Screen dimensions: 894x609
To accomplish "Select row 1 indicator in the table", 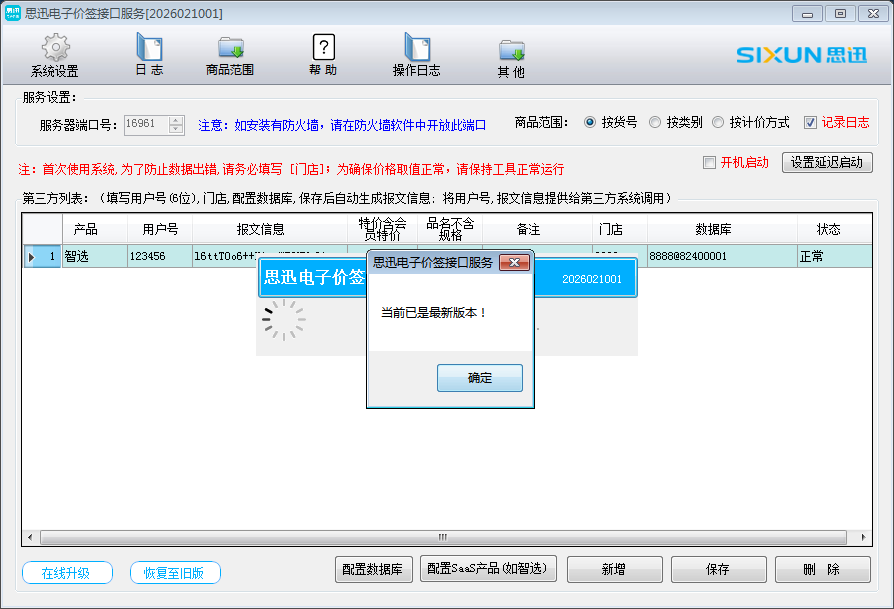I will 42,257.
